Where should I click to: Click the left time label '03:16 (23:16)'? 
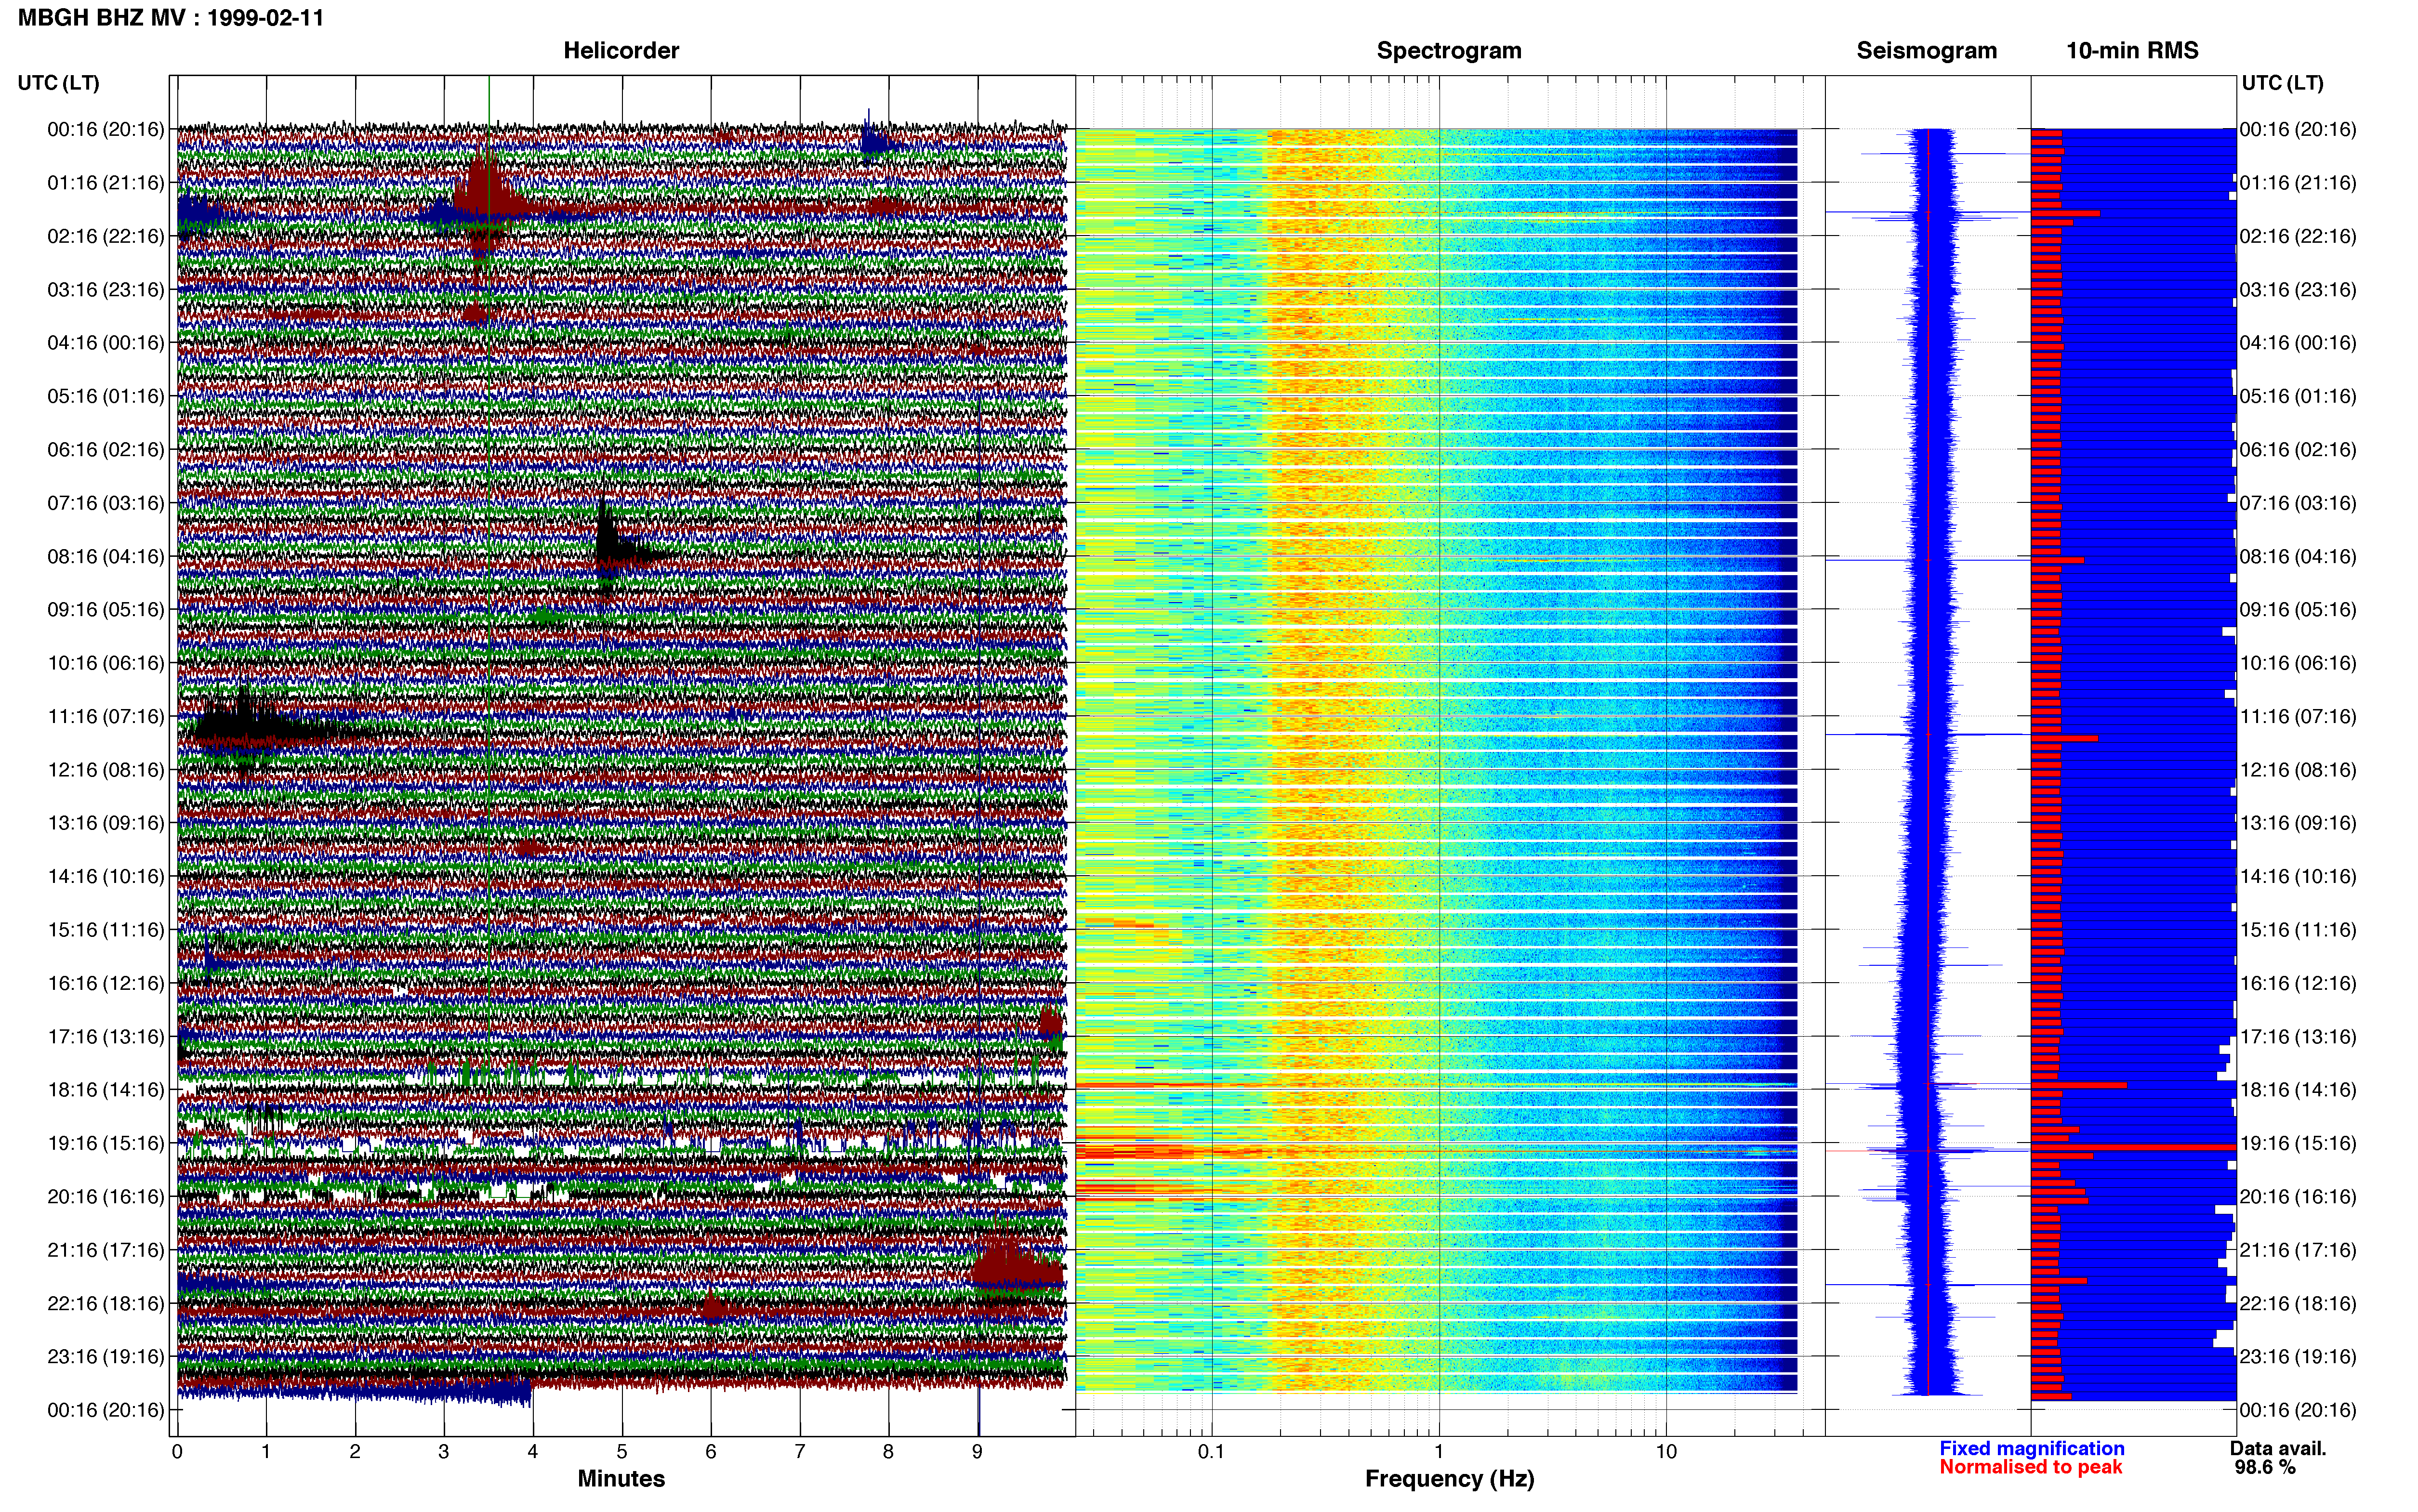pos(106,290)
